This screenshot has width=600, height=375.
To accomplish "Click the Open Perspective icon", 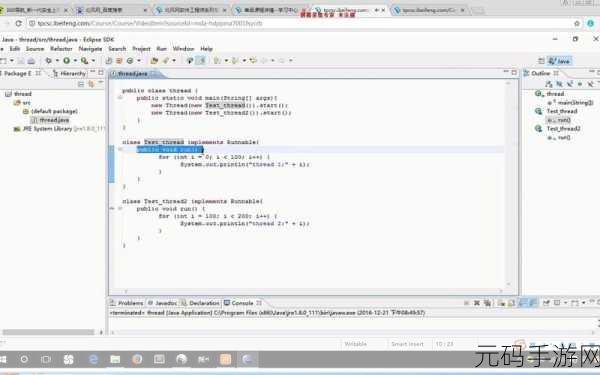I will click(x=541, y=61).
